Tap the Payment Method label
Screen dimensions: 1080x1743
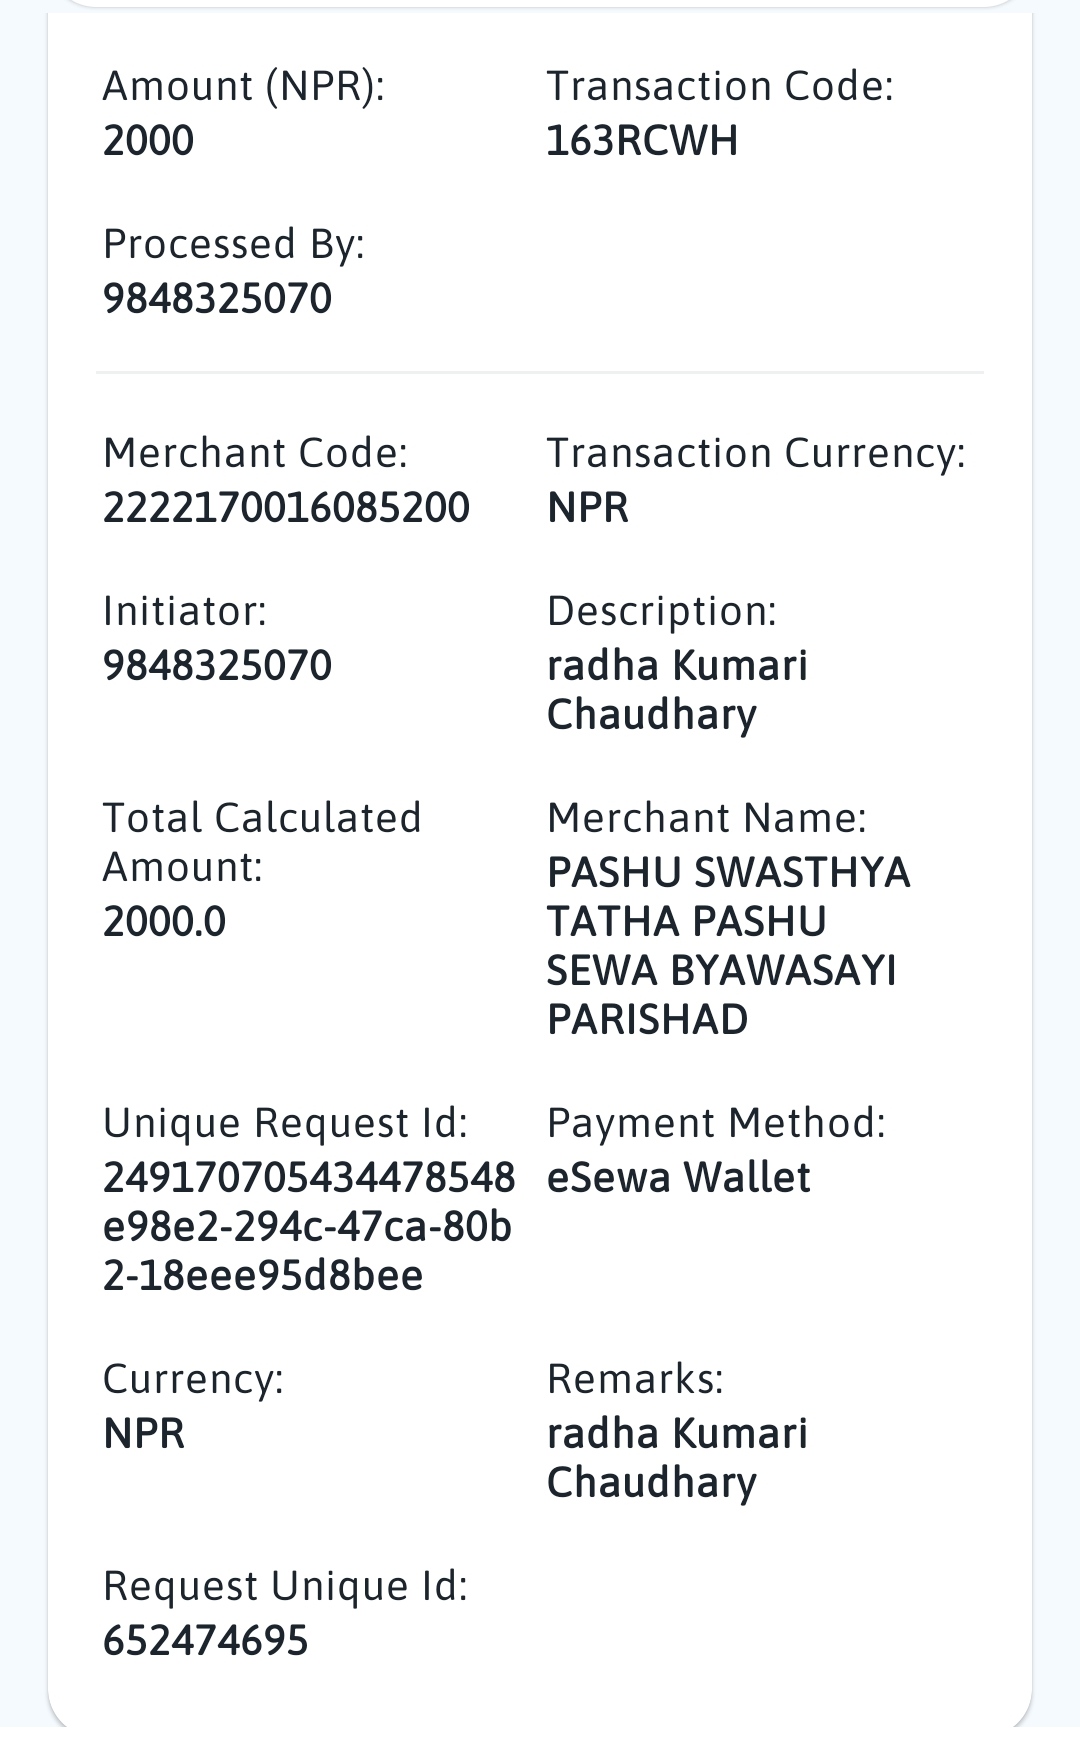[716, 1123]
